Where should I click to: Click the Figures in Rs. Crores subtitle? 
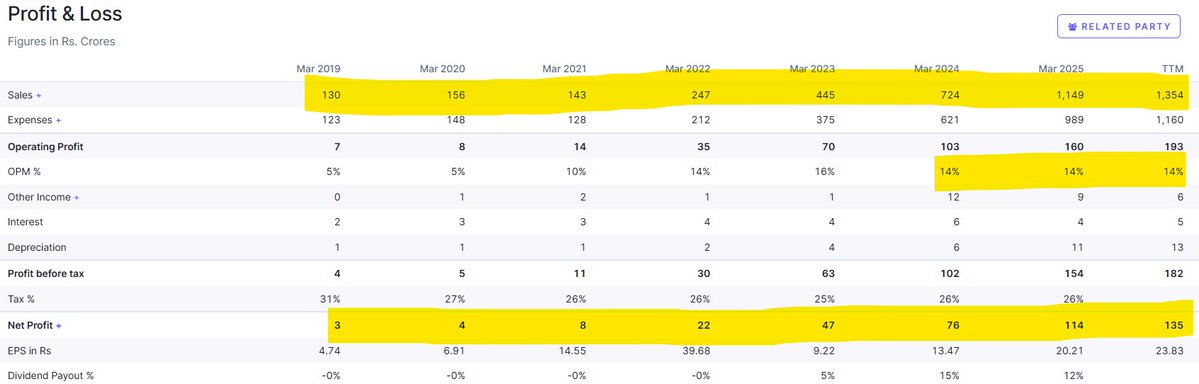[x=62, y=41]
